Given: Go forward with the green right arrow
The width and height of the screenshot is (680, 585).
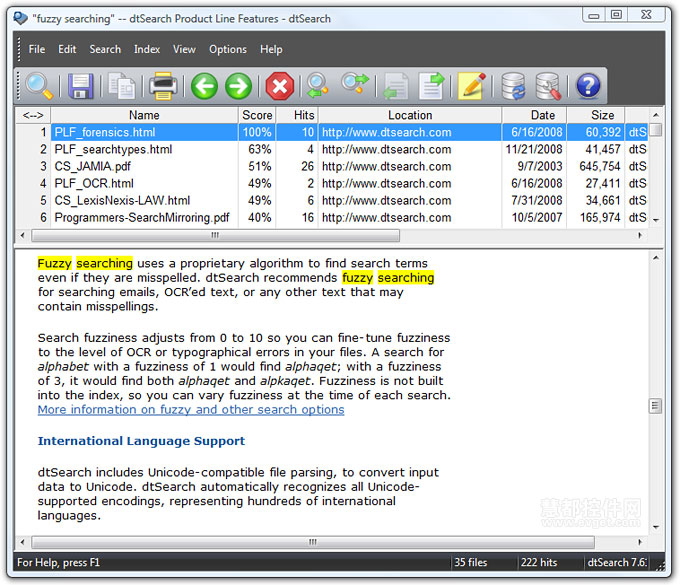Looking at the screenshot, I should [x=239, y=86].
